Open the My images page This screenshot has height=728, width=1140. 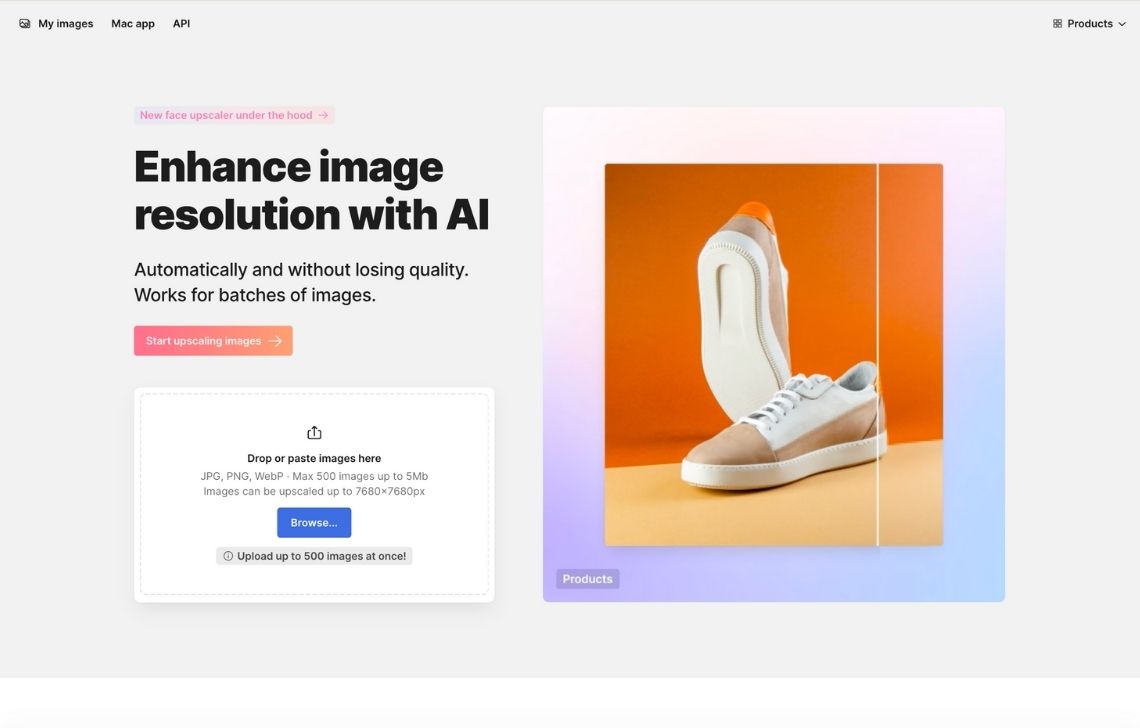[x=65, y=23]
